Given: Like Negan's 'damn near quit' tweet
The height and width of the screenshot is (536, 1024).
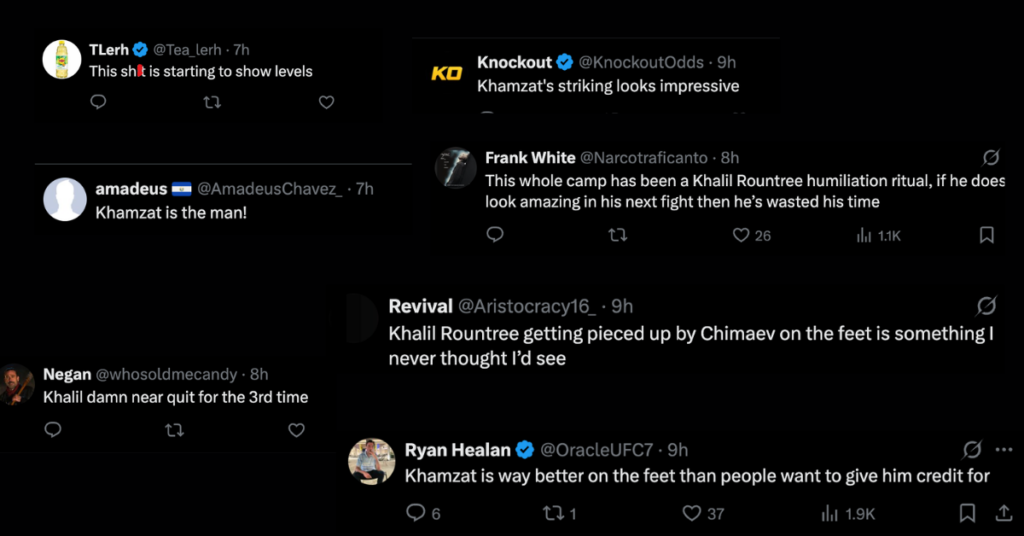Looking at the screenshot, I should pyautogui.click(x=296, y=429).
